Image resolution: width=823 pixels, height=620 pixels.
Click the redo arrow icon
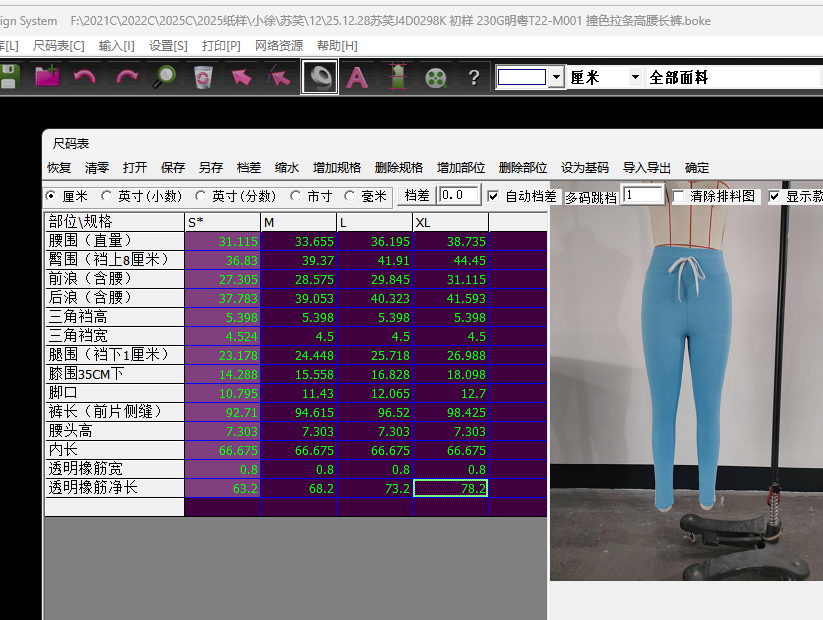point(126,77)
